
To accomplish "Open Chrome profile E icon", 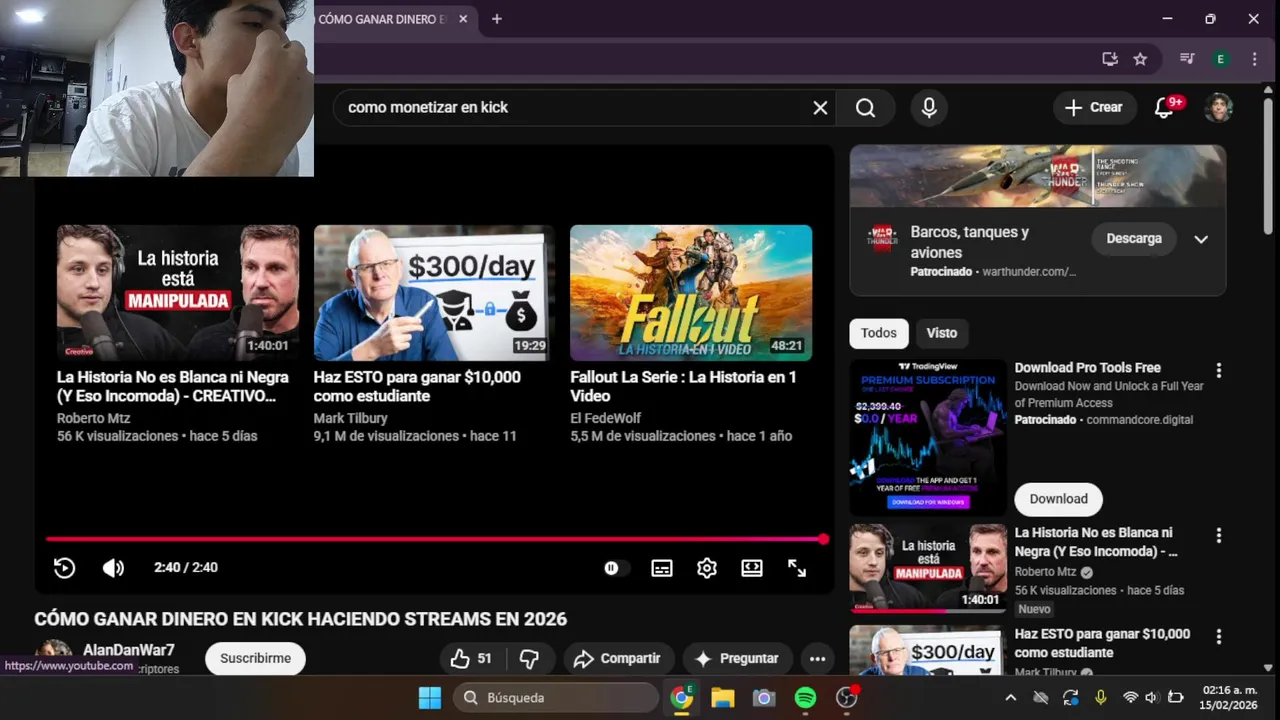I will point(1220,59).
